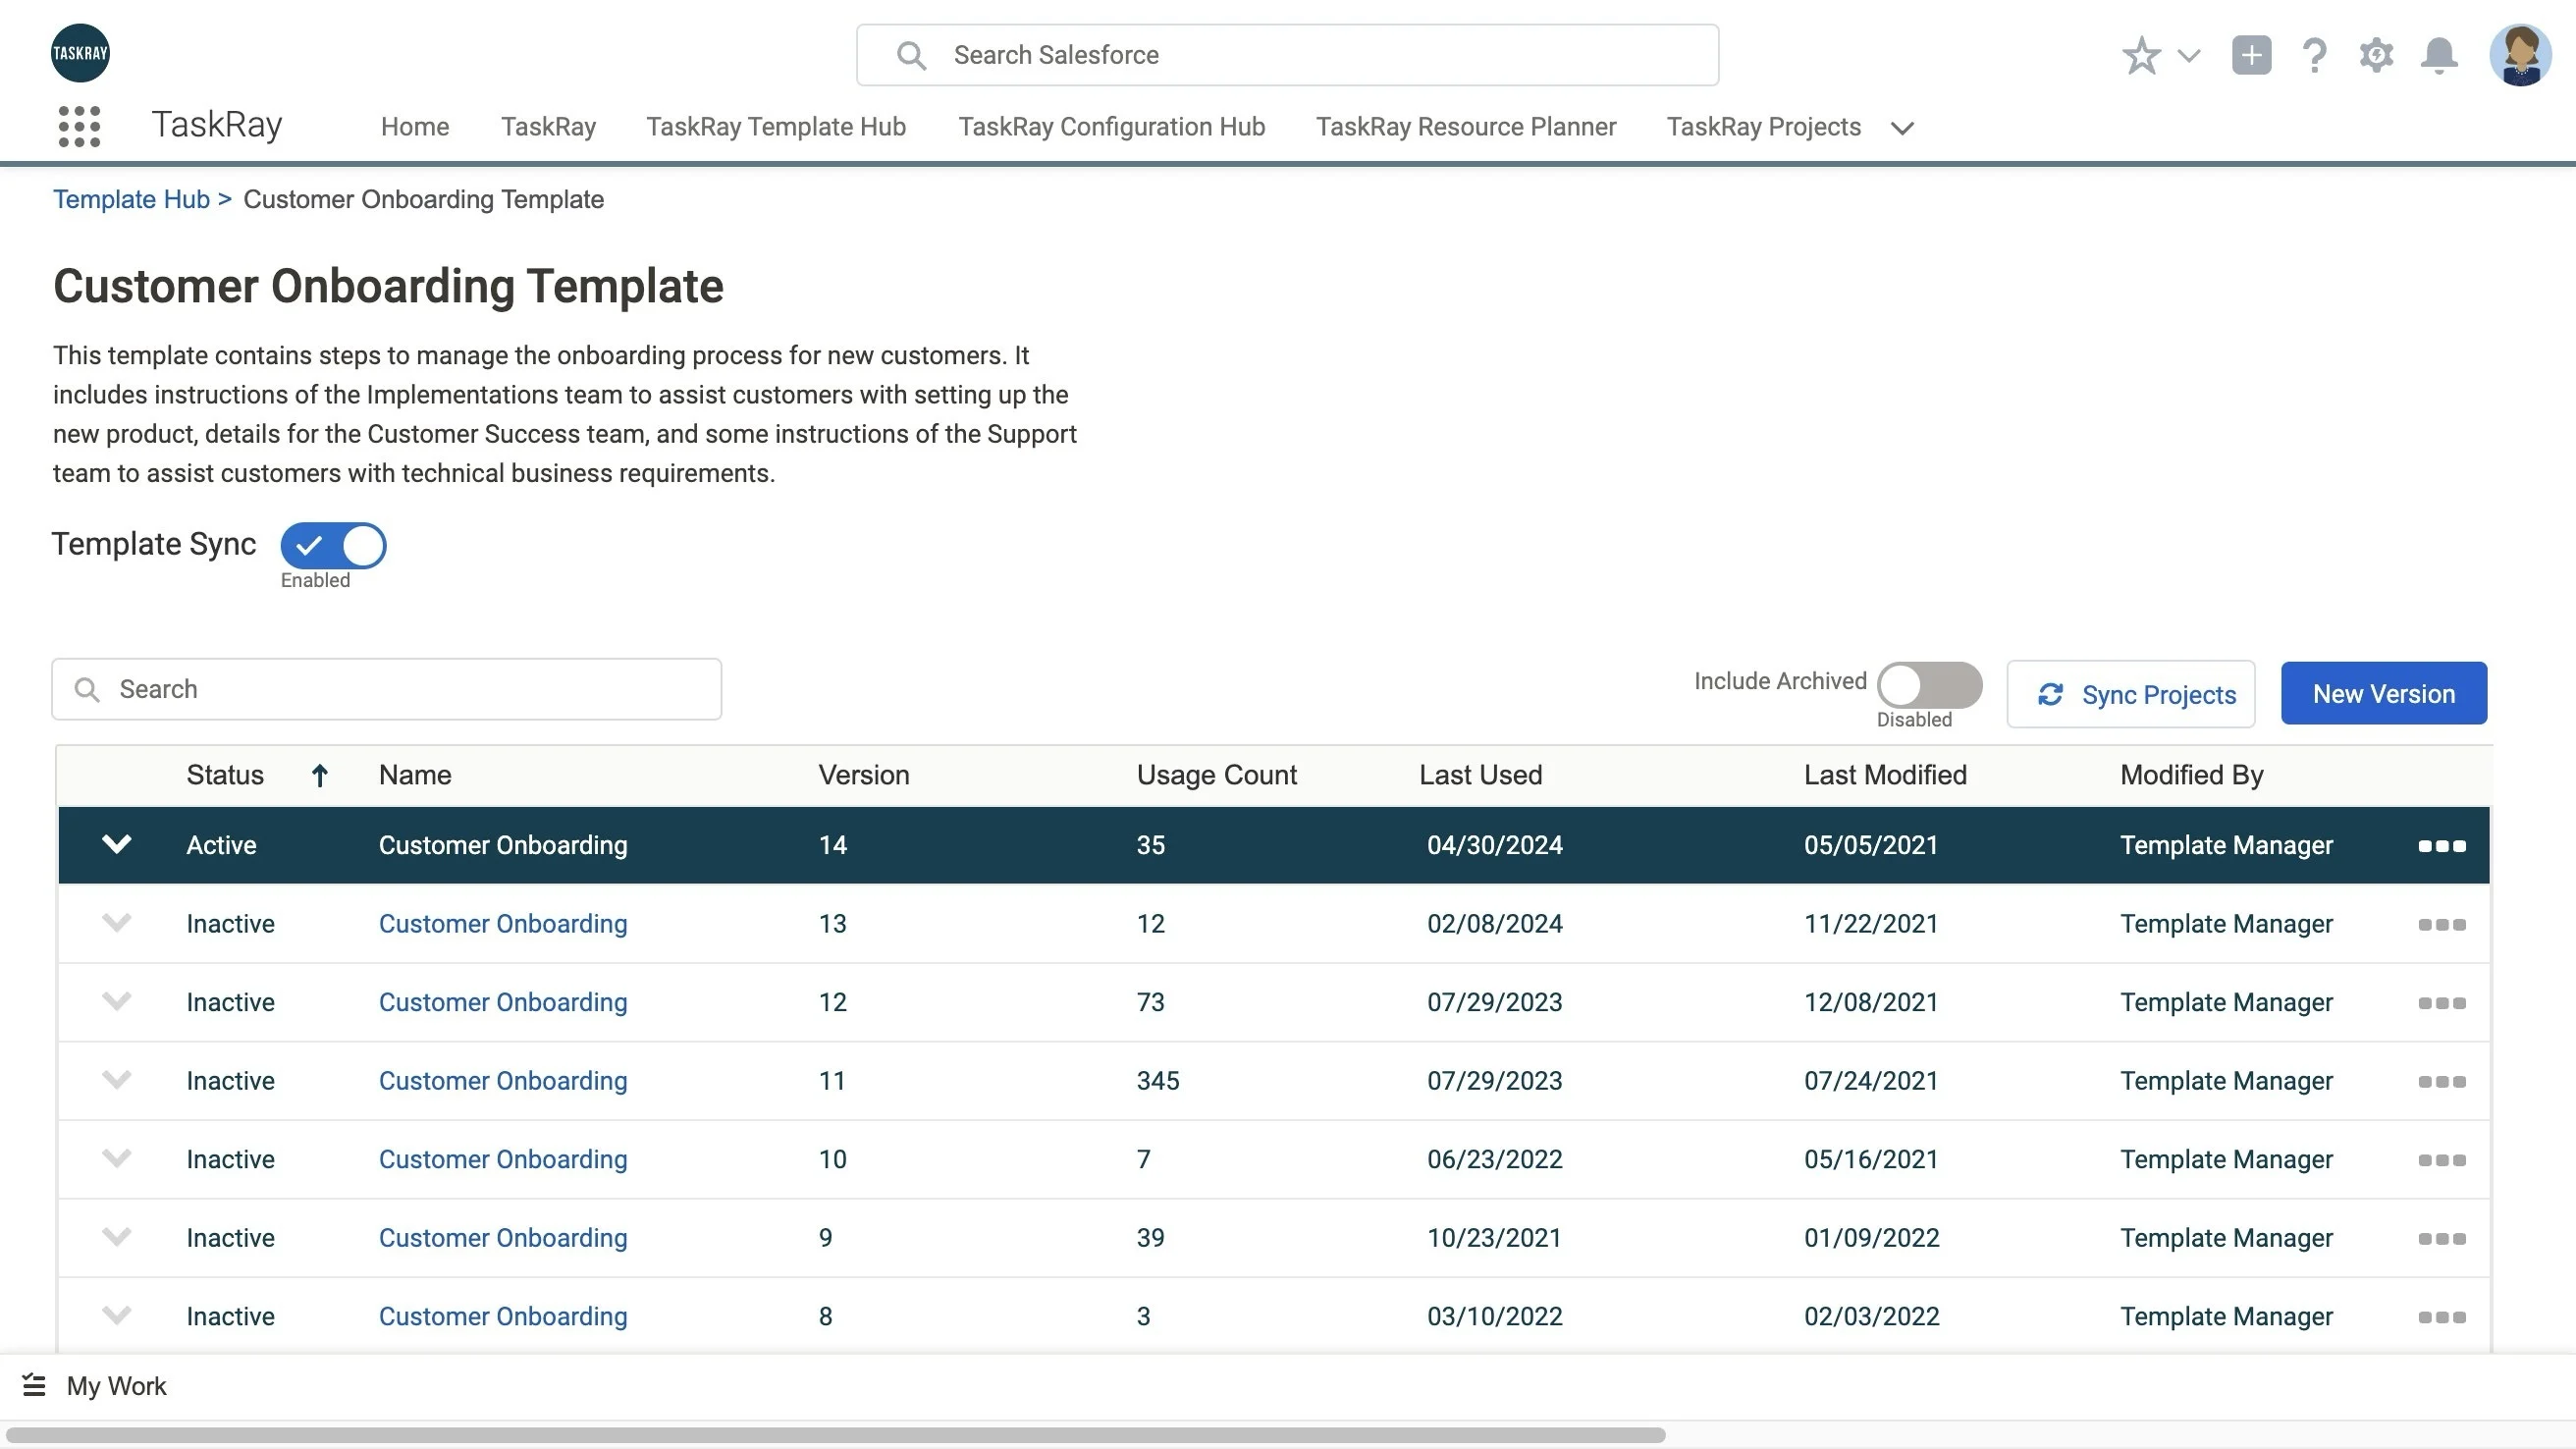Expand the Active version 14 row
This screenshot has width=2576, height=1449.
pyautogui.click(x=117, y=844)
